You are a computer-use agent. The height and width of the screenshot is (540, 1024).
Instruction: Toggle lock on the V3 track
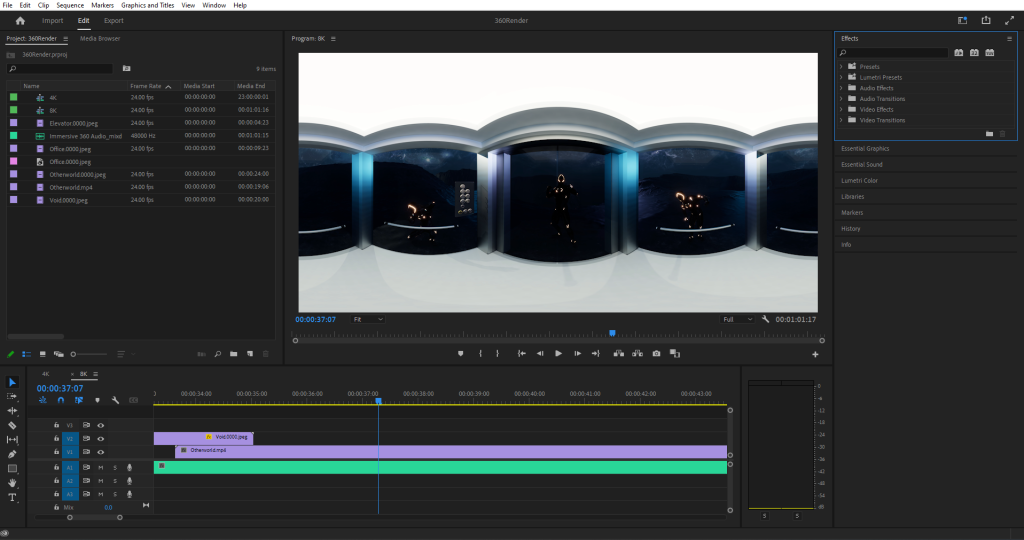(56, 425)
